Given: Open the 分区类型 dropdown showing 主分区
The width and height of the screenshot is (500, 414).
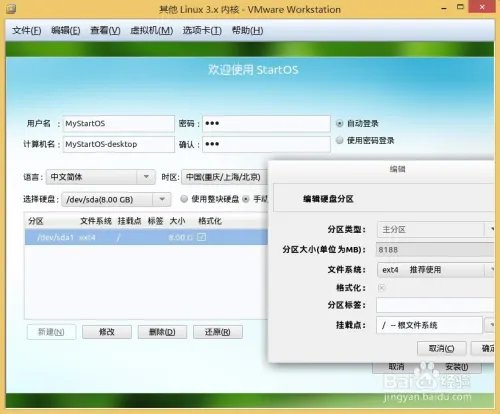Looking at the screenshot, I should coord(436,229).
